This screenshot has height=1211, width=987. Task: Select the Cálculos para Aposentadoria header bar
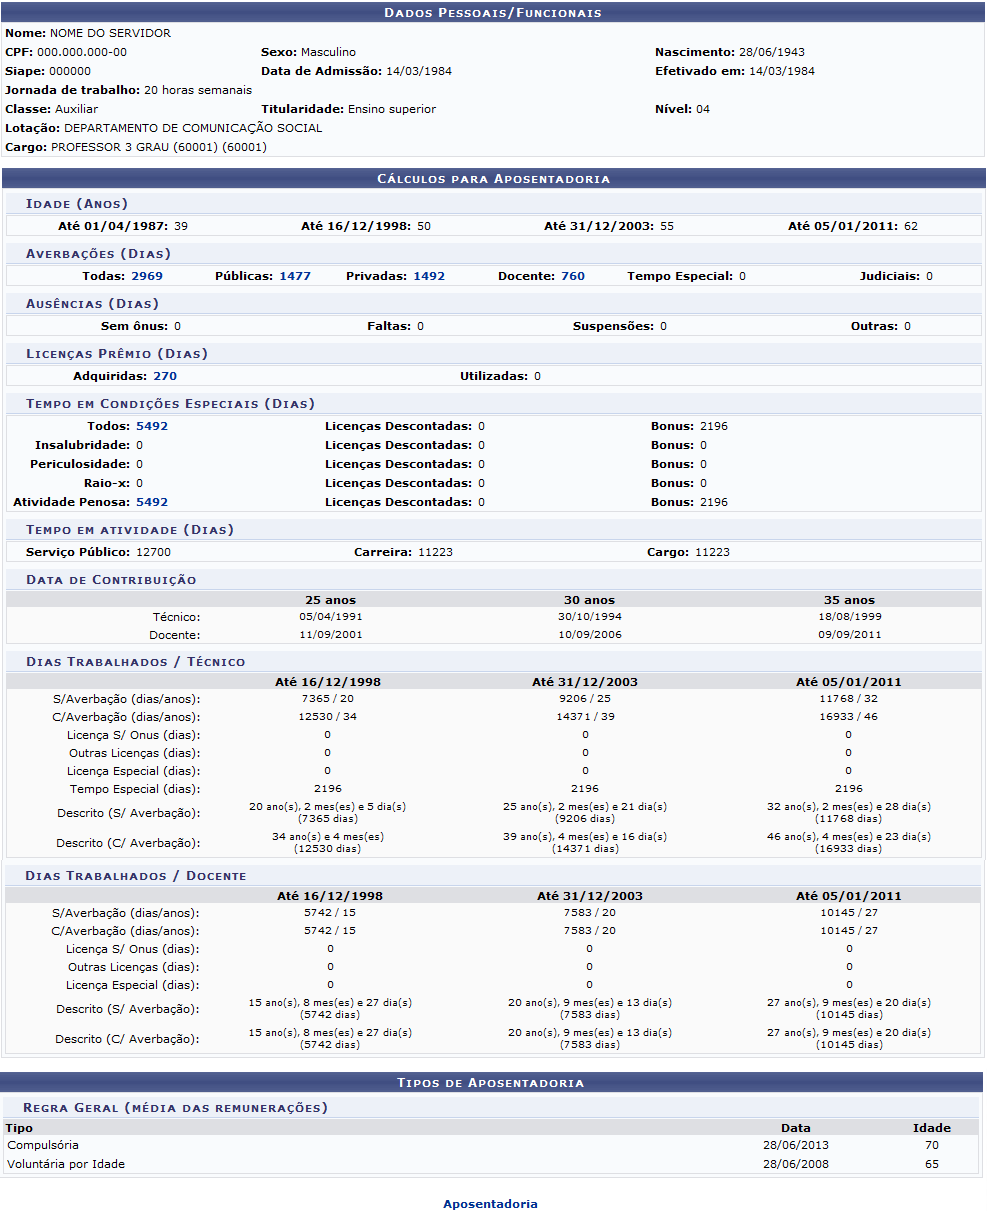click(x=493, y=178)
